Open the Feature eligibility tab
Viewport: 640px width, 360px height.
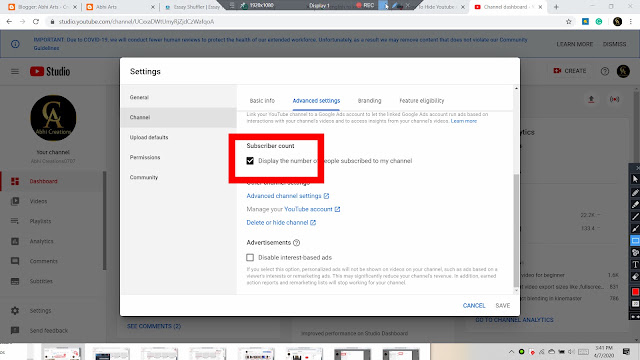[x=422, y=101]
